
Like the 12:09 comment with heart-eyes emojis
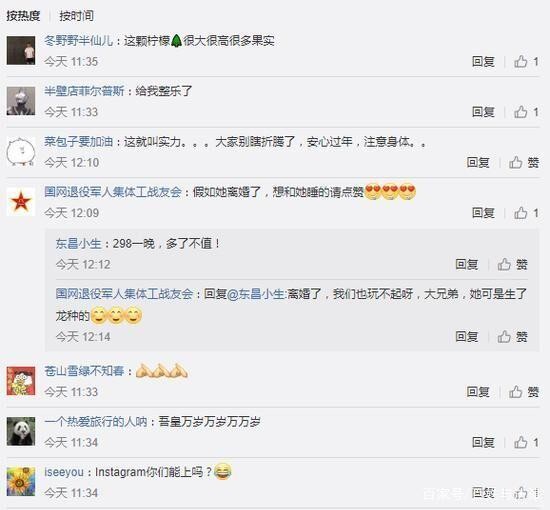pyautogui.click(x=526, y=213)
